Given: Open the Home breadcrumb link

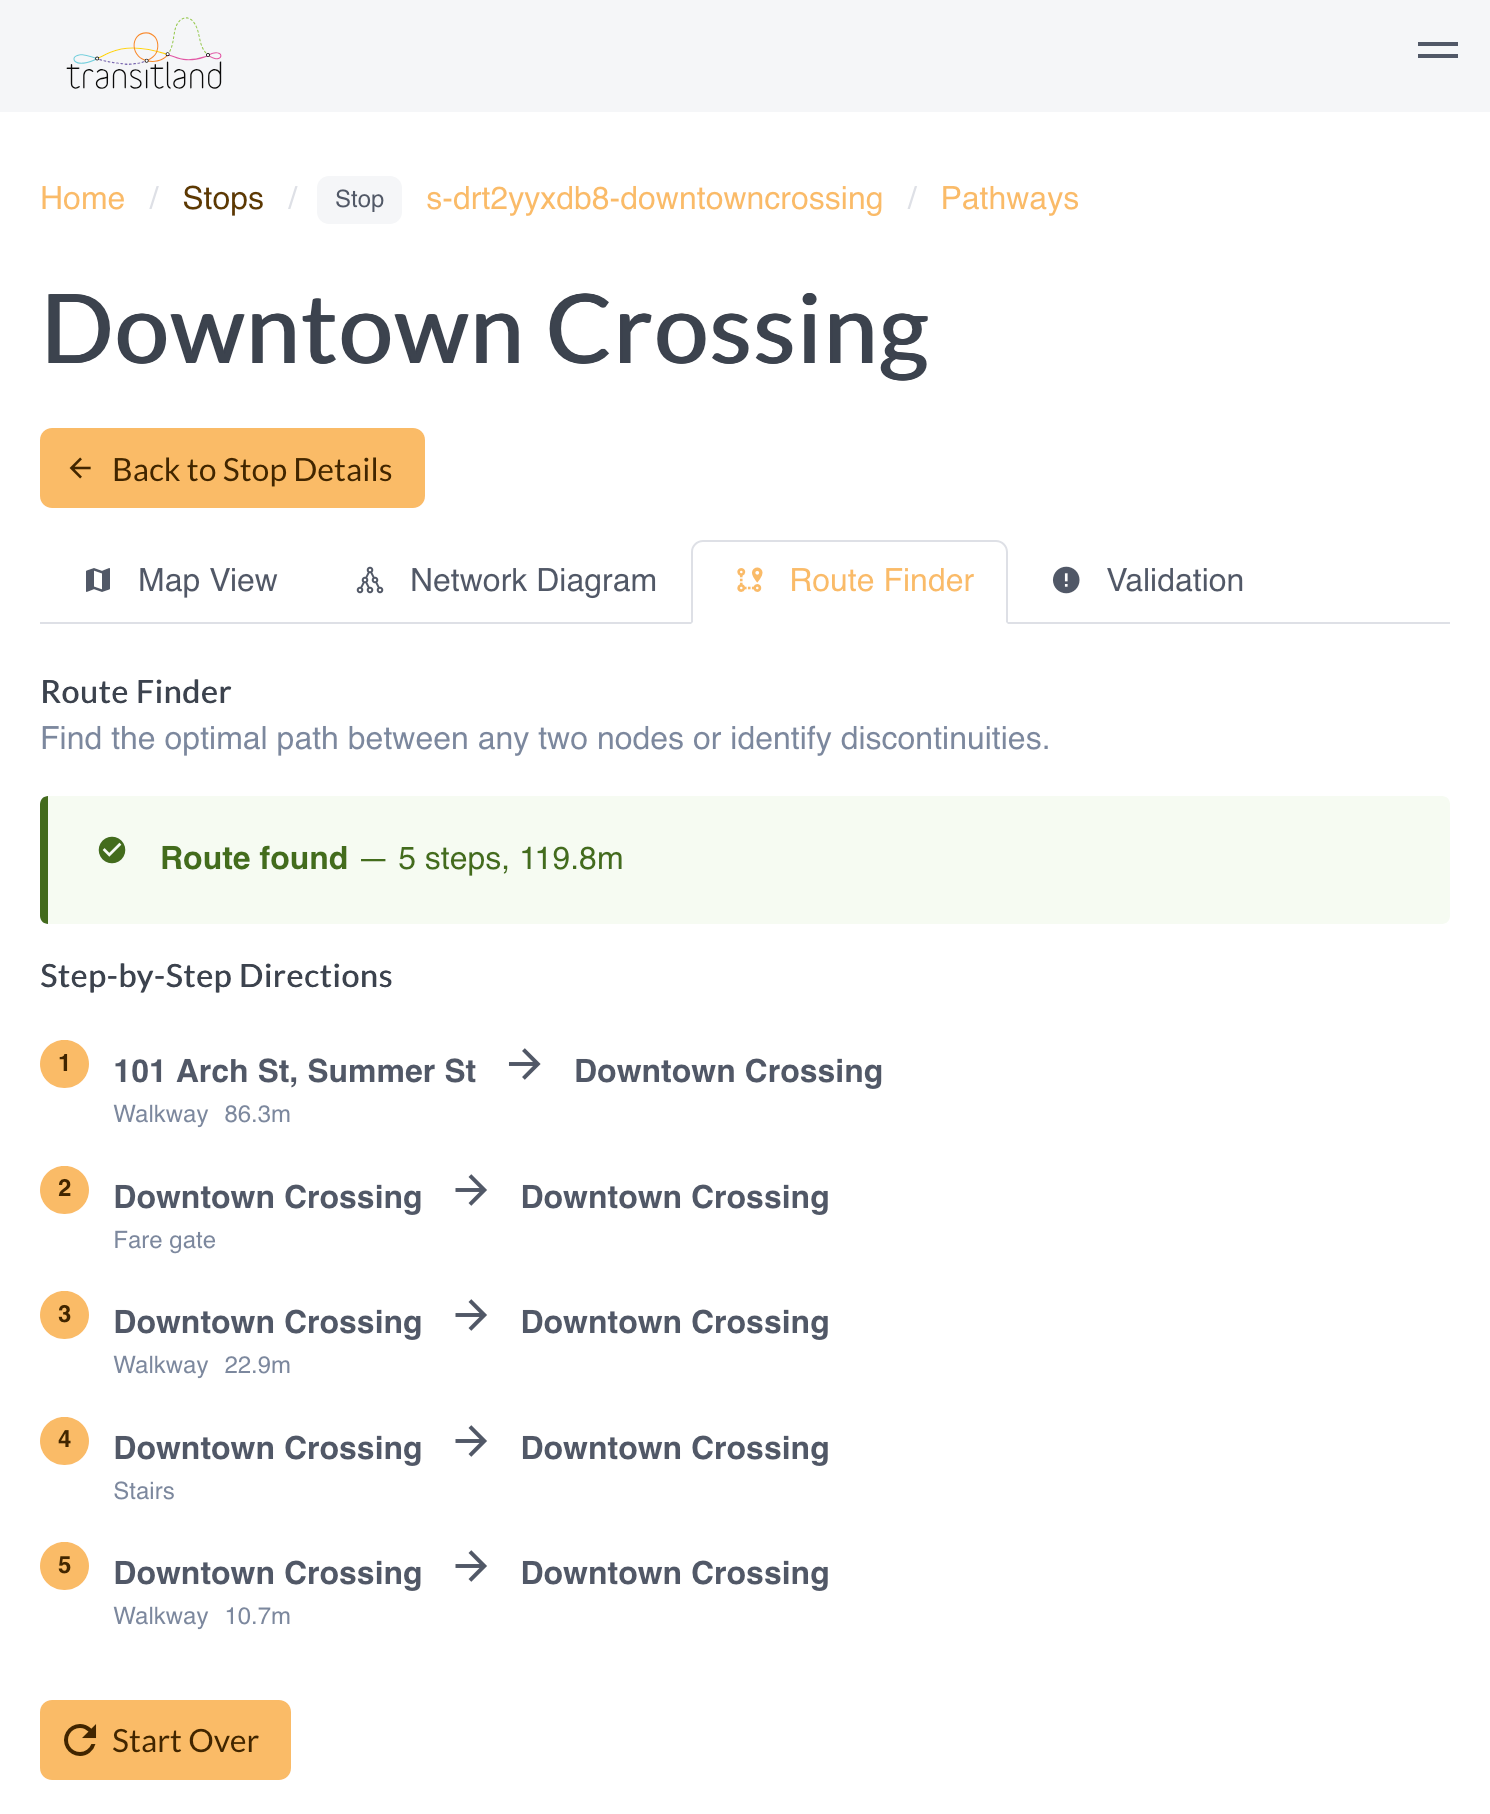Looking at the screenshot, I should 82,198.
